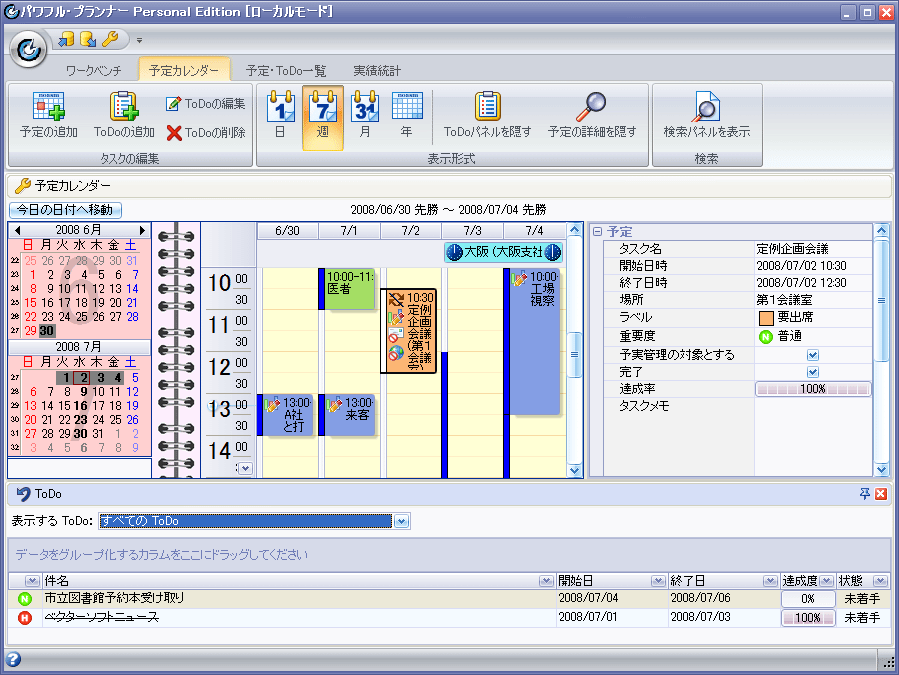Switch to day view (日)
This screenshot has width=899, height=675.
point(280,117)
